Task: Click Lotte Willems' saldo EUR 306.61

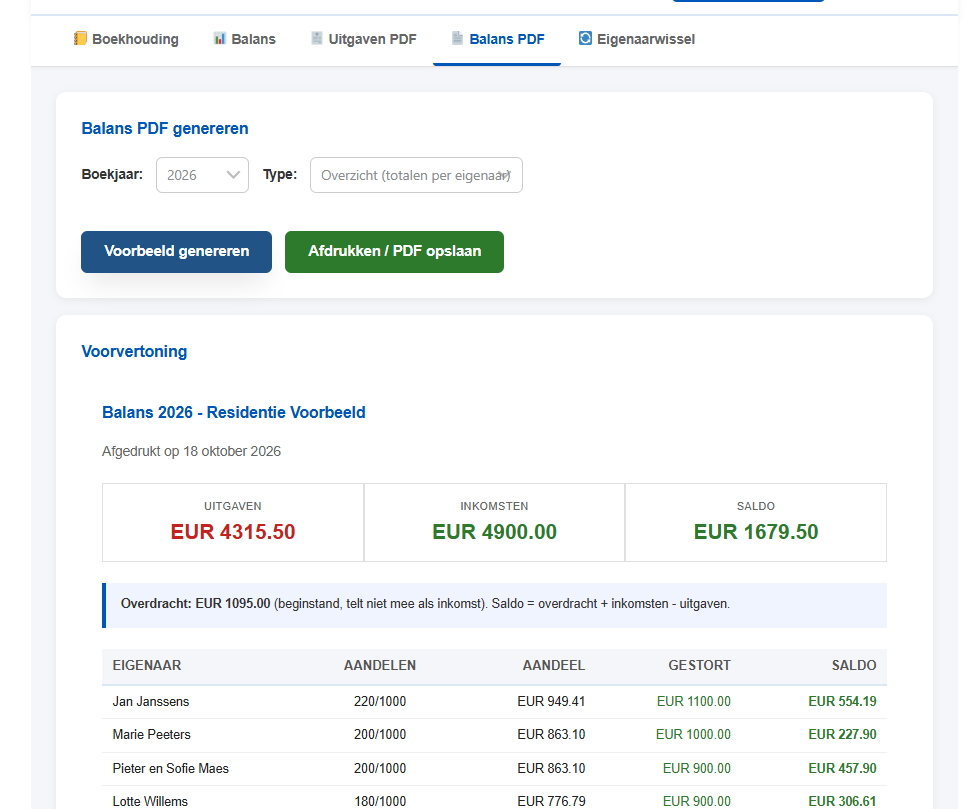Action: click(843, 802)
